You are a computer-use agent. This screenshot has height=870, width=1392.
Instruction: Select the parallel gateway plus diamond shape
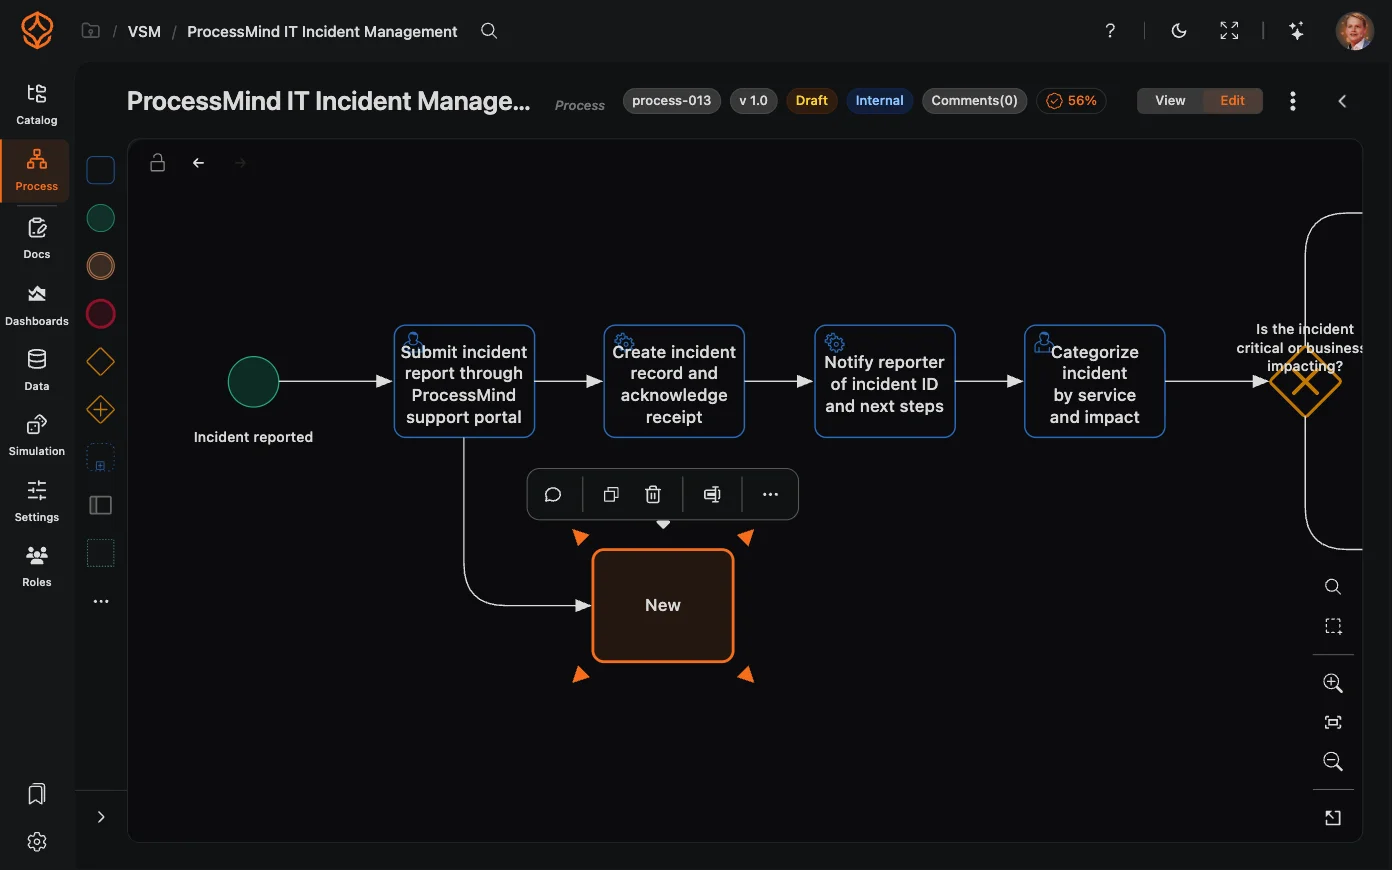[x=101, y=410]
